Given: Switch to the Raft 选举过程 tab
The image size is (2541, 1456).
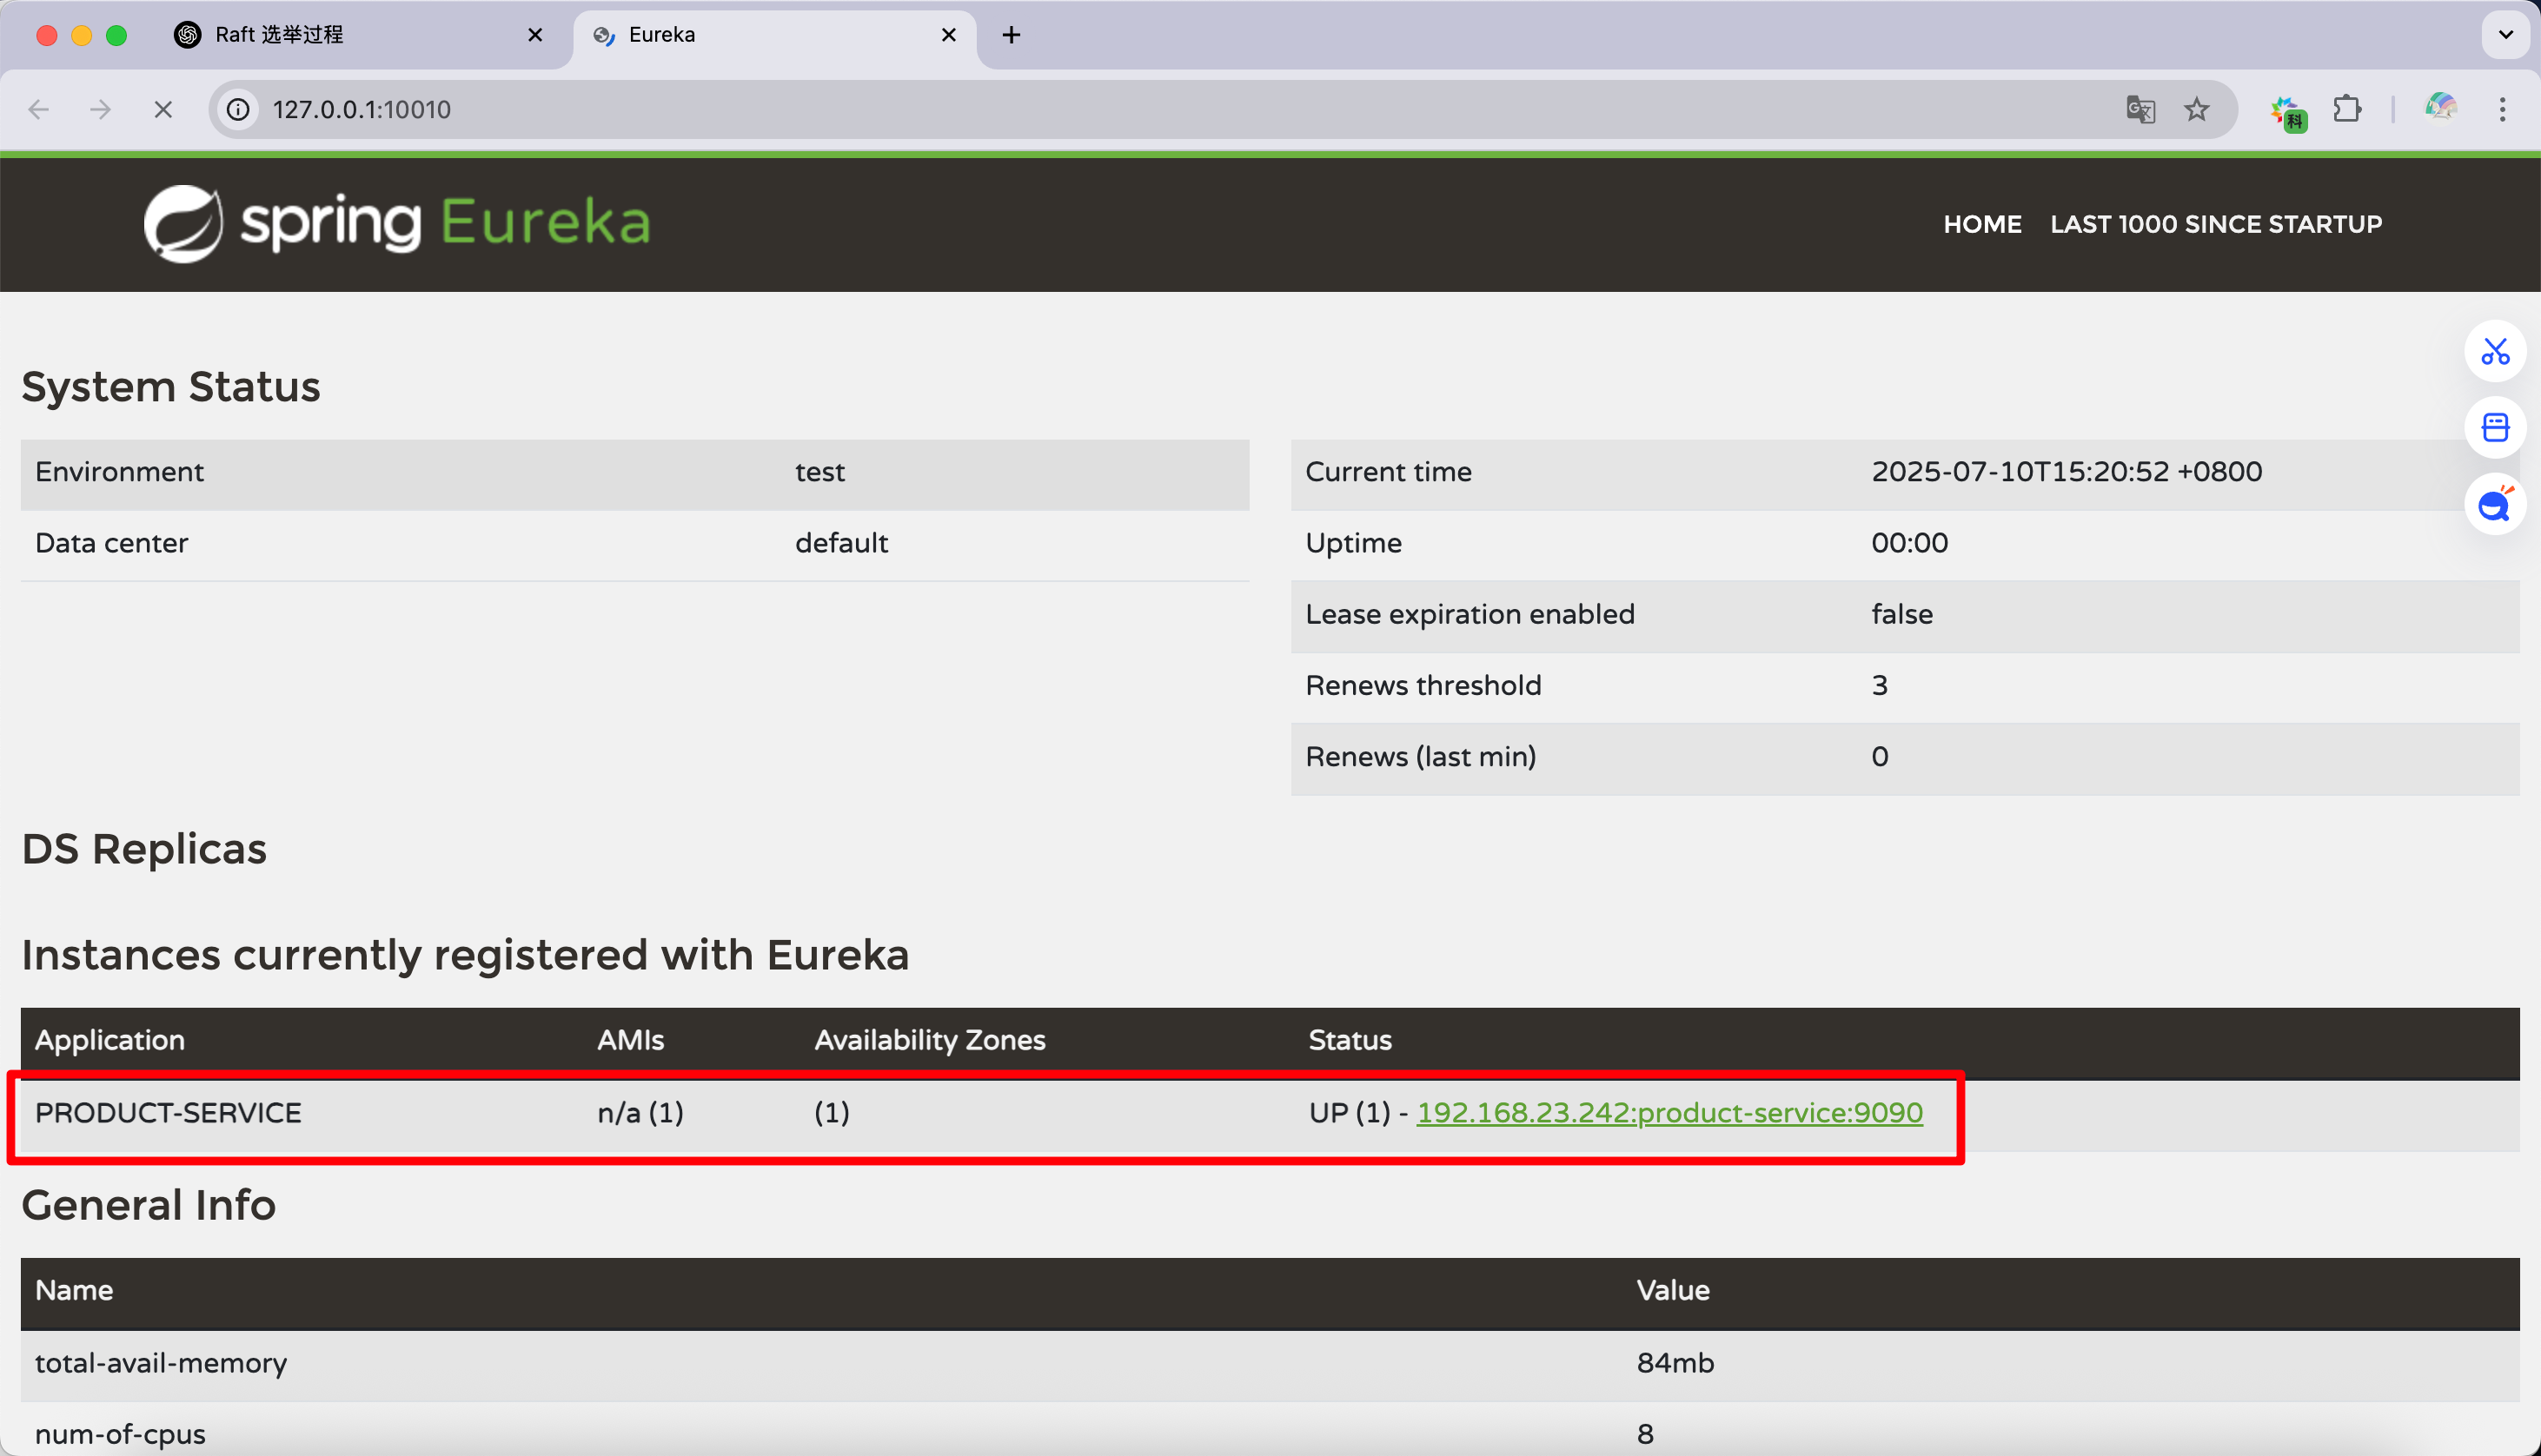Looking at the screenshot, I should [x=360, y=36].
